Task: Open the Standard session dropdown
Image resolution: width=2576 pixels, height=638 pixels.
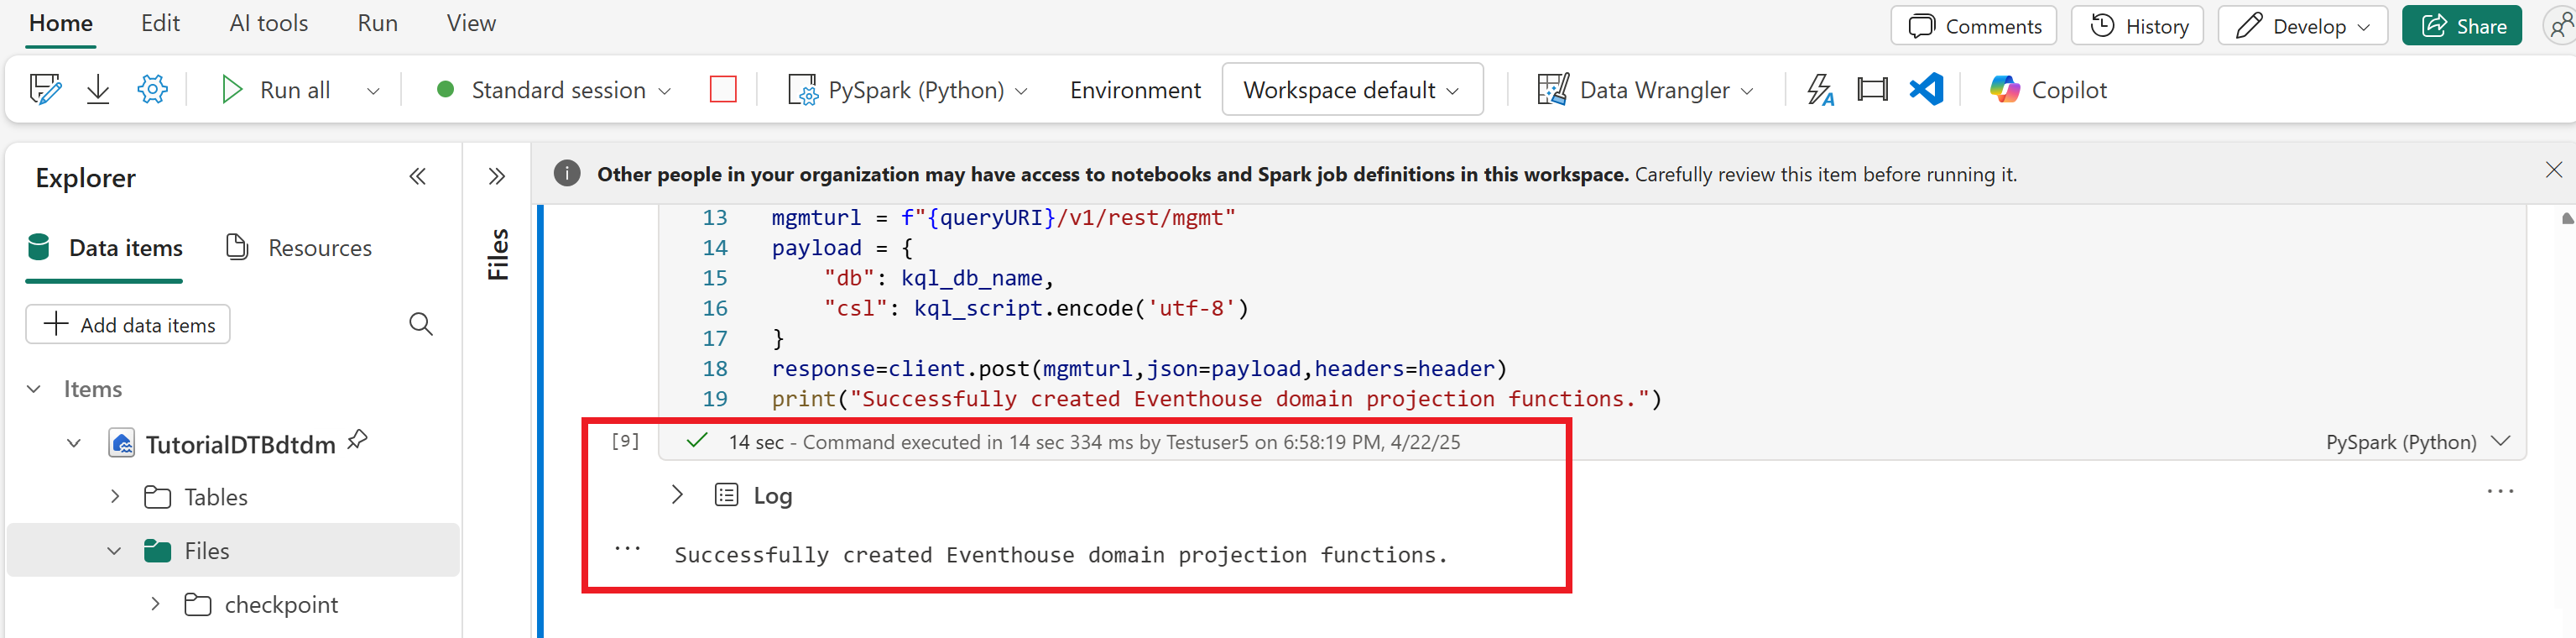Action: click(664, 91)
